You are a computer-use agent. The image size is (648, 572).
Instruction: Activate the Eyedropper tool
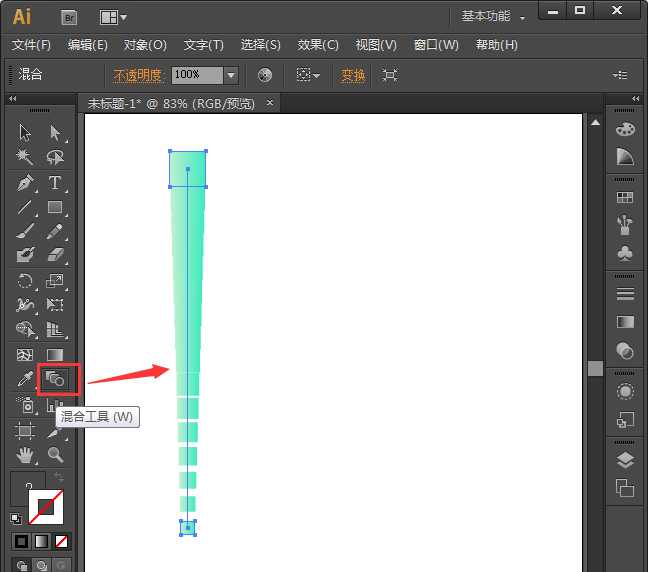pyautogui.click(x=25, y=379)
